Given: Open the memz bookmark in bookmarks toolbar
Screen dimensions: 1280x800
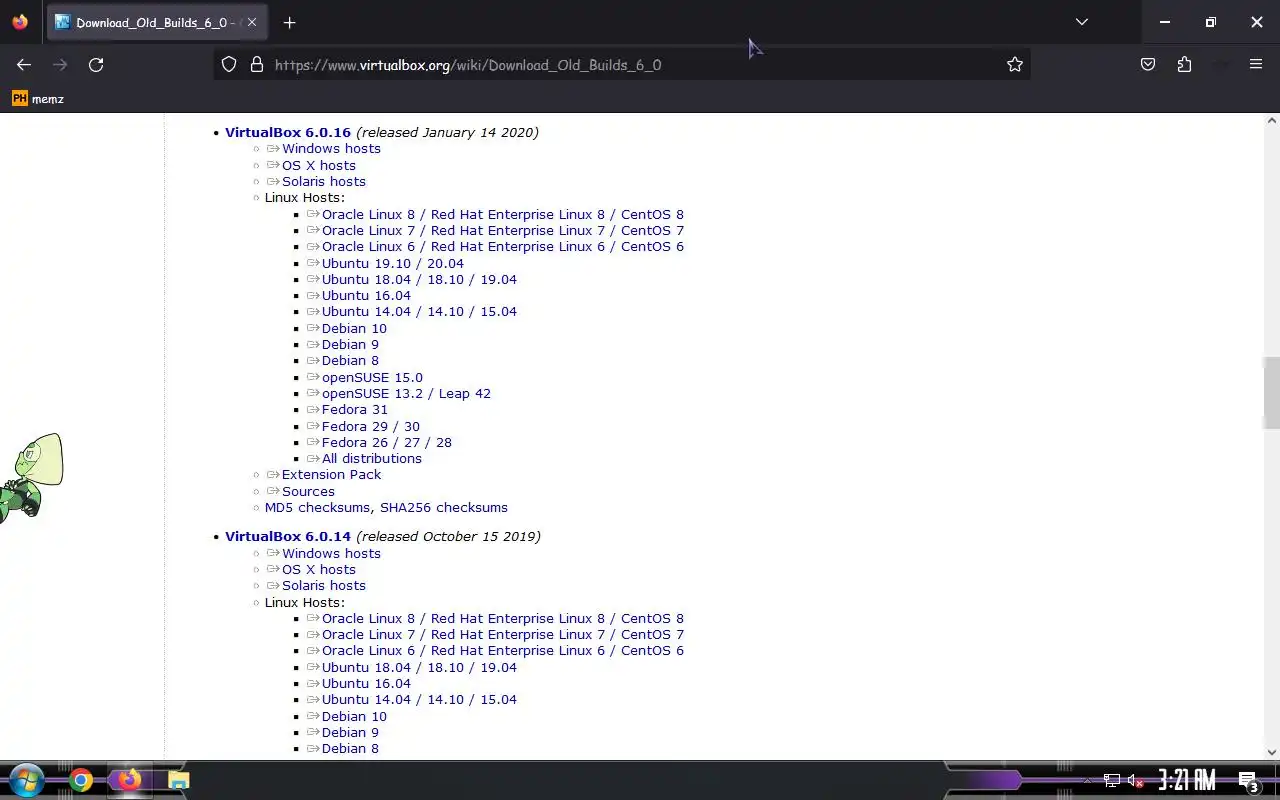Looking at the screenshot, I should coord(38,99).
